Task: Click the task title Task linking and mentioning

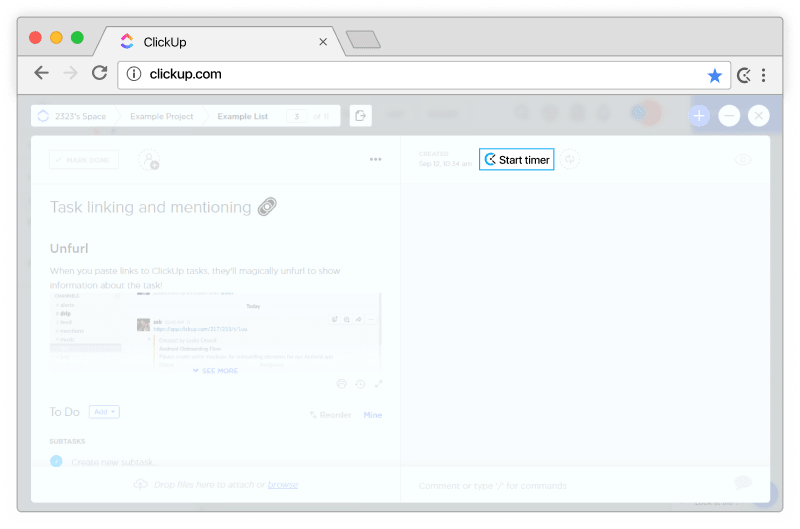Action: (x=151, y=207)
